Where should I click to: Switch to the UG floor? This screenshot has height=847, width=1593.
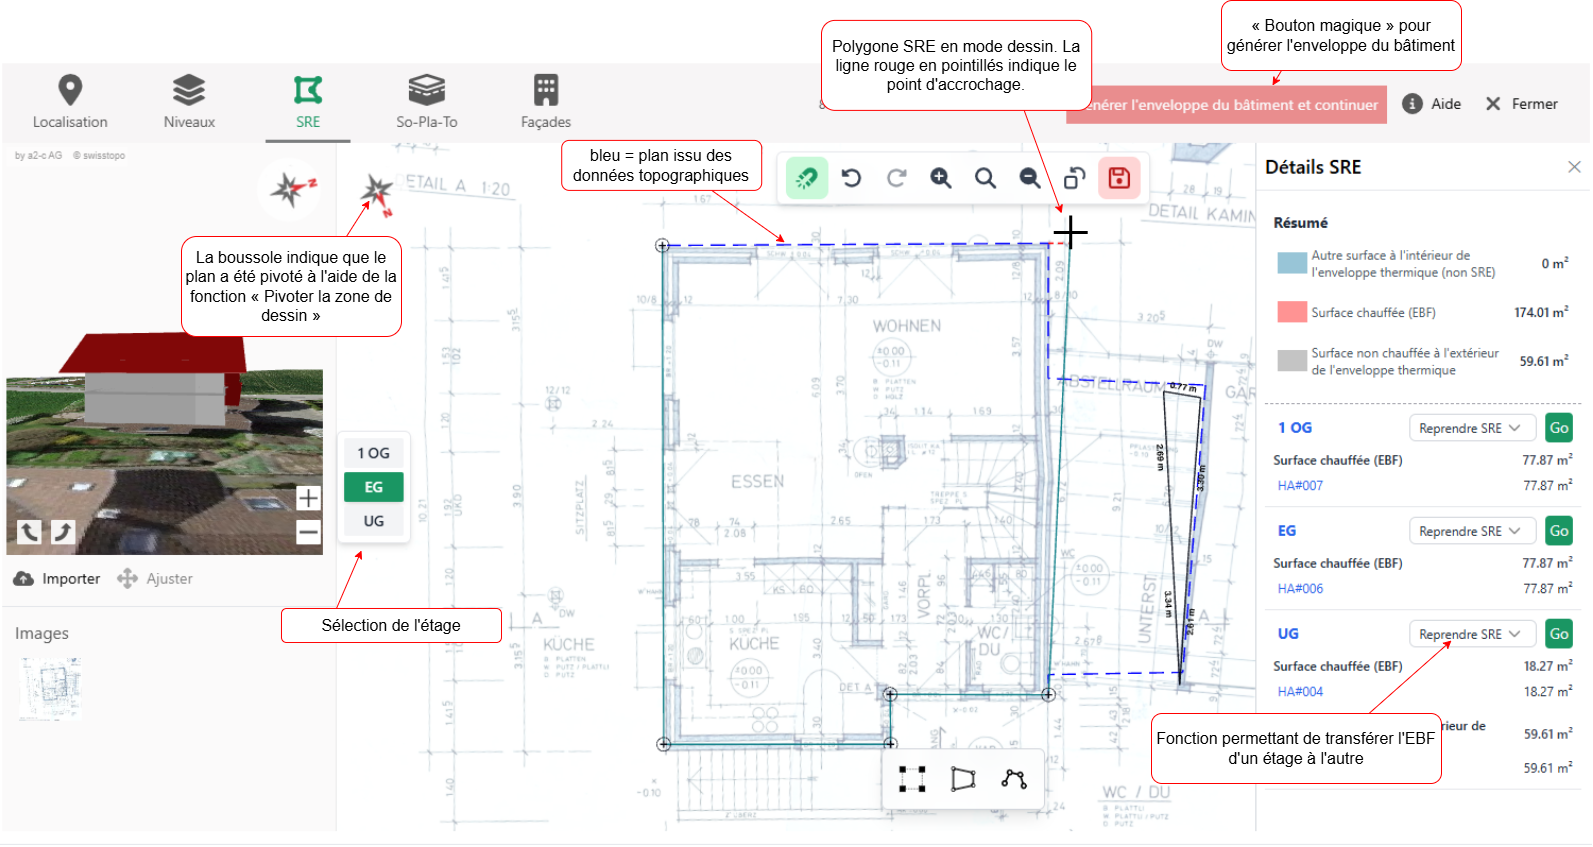(x=373, y=521)
